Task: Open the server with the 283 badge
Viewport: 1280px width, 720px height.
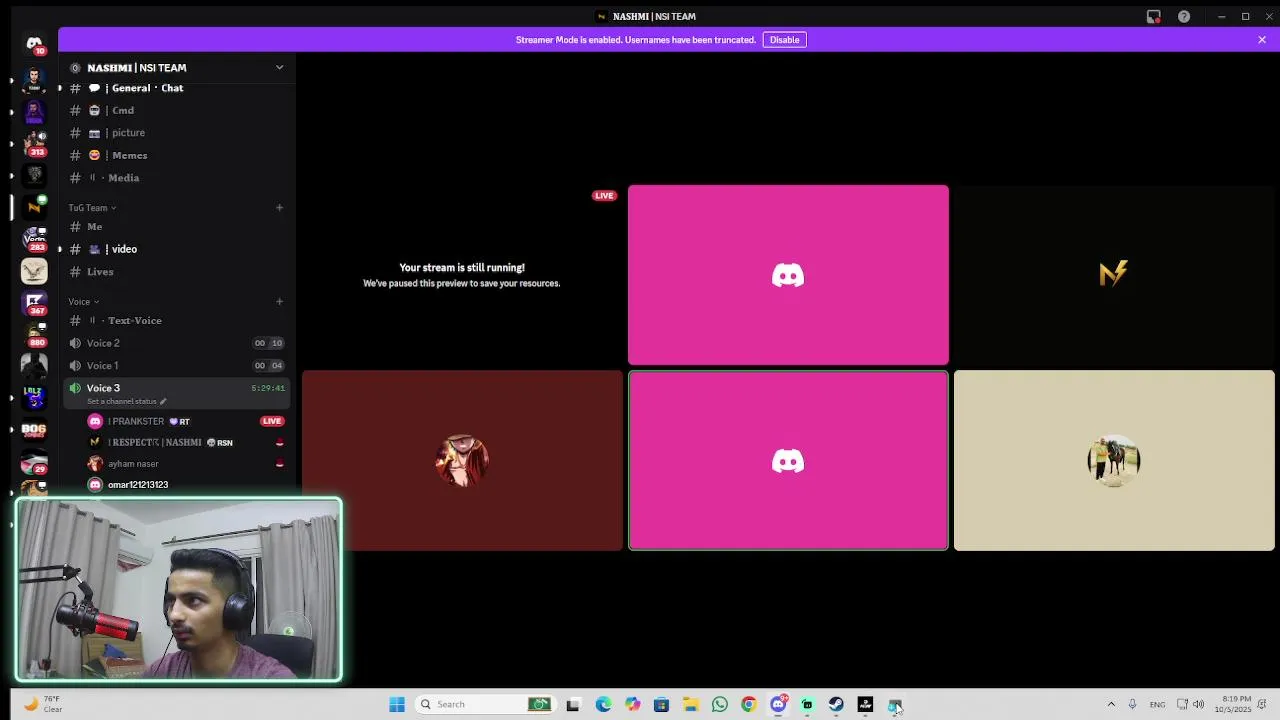Action: [34, 239]
